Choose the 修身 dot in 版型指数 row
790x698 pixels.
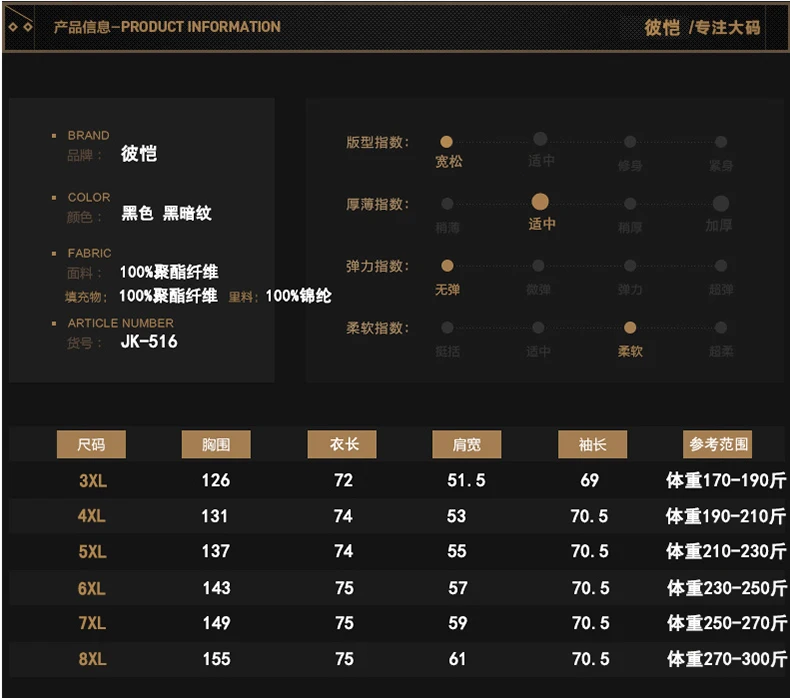630,142
